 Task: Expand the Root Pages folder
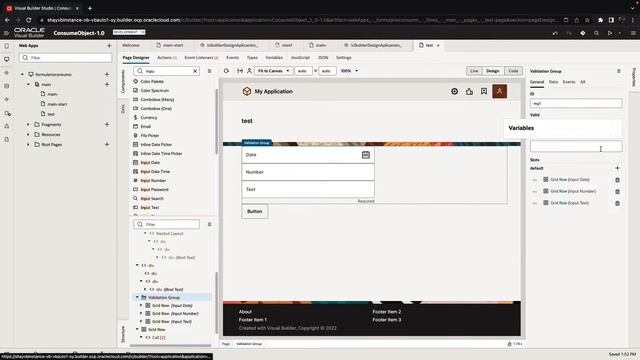[28, 144]
